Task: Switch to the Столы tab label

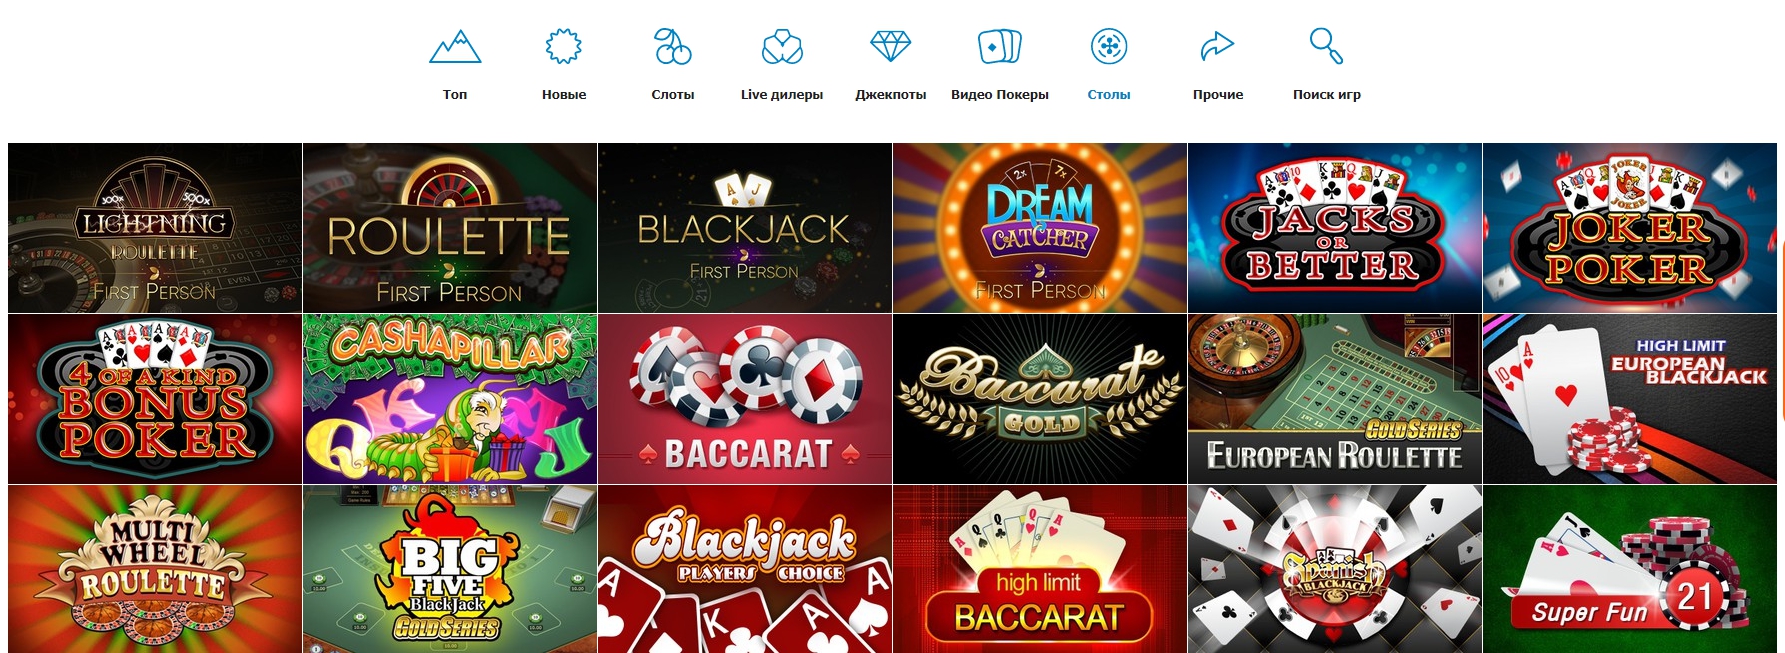Action: click(1109, 94)
